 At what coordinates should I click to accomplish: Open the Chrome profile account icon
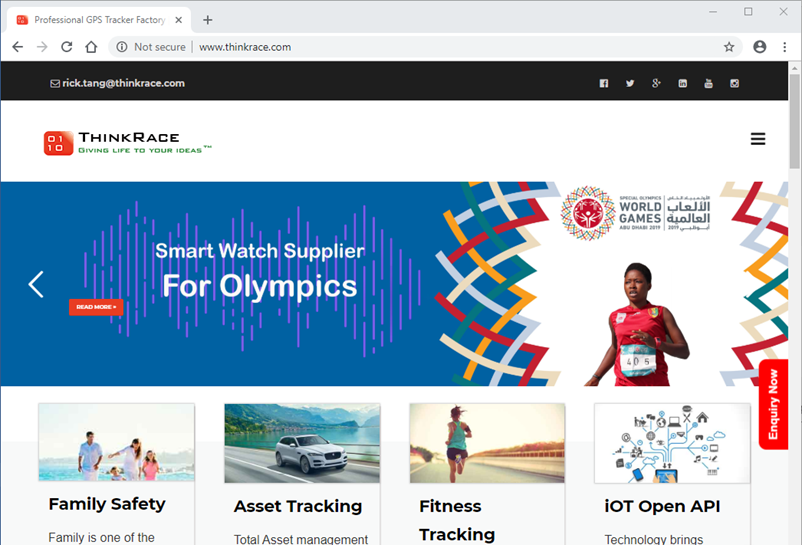point(760,47)
